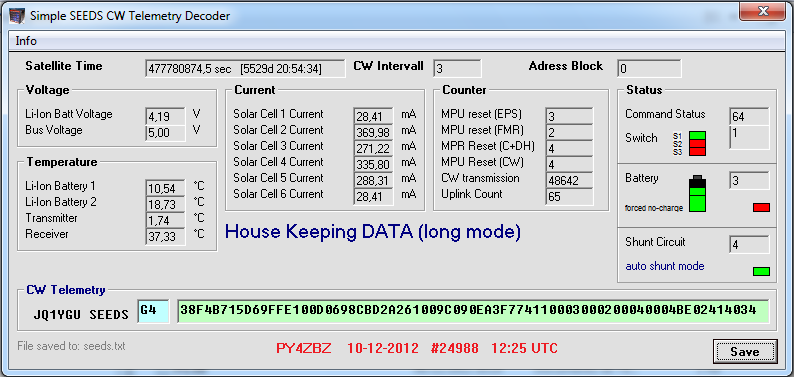Viewport: 794px width, 377px height.
Task: Click the red S2 switch indicator
Action: point(697,144)
